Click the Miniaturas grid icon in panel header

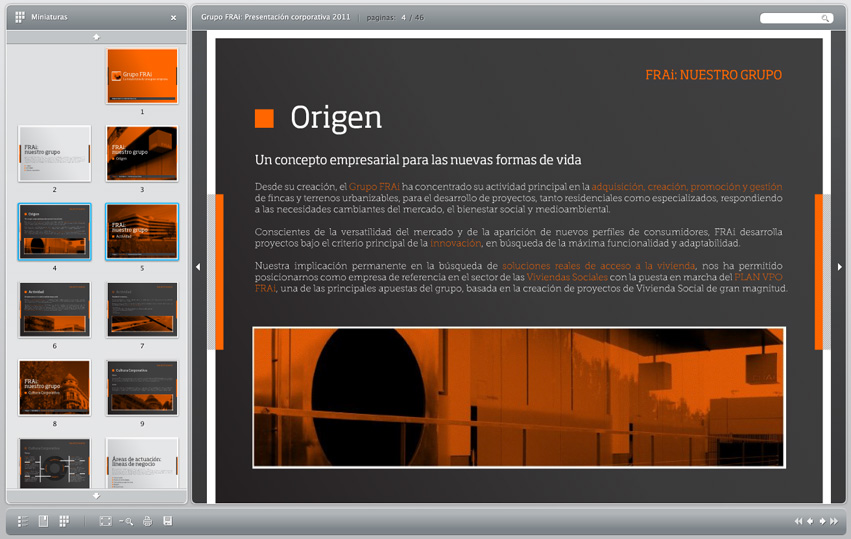(x=20, y=17)
